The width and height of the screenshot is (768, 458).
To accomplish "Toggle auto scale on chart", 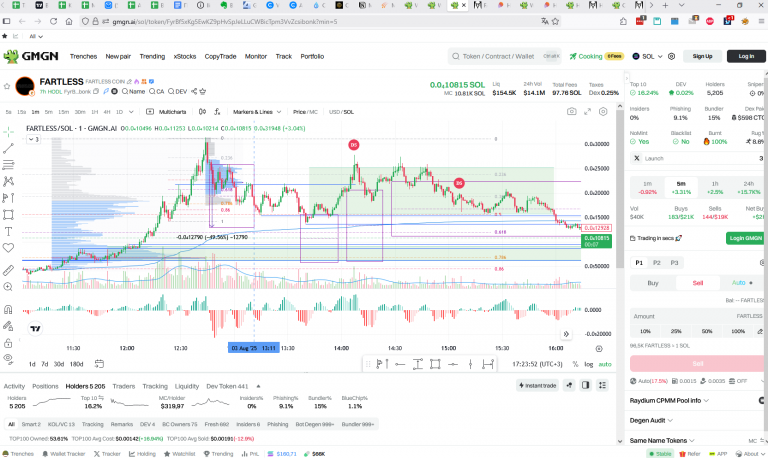I will point(605,364).
